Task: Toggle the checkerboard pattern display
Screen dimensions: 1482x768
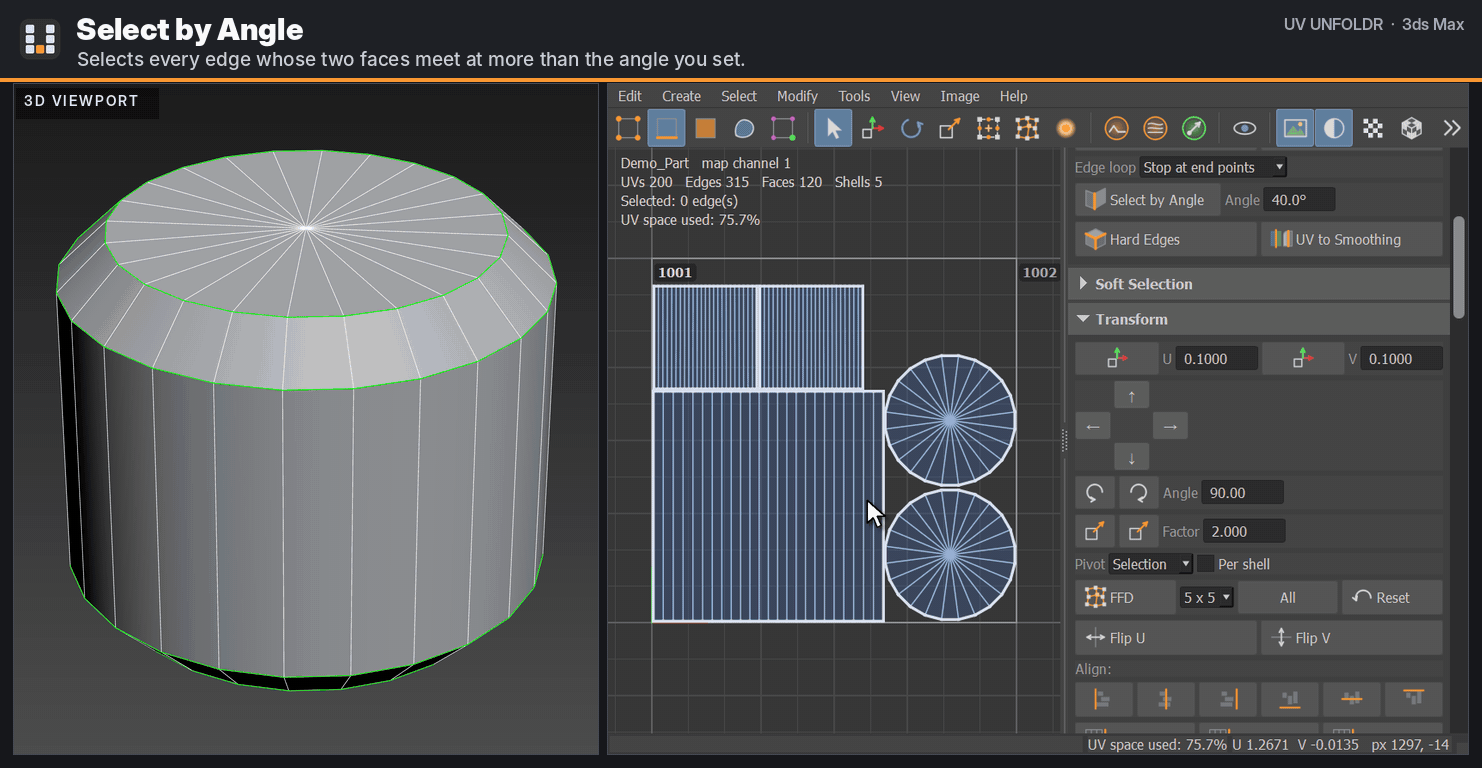Action: pyautogui.click(x=1373, y=128)
